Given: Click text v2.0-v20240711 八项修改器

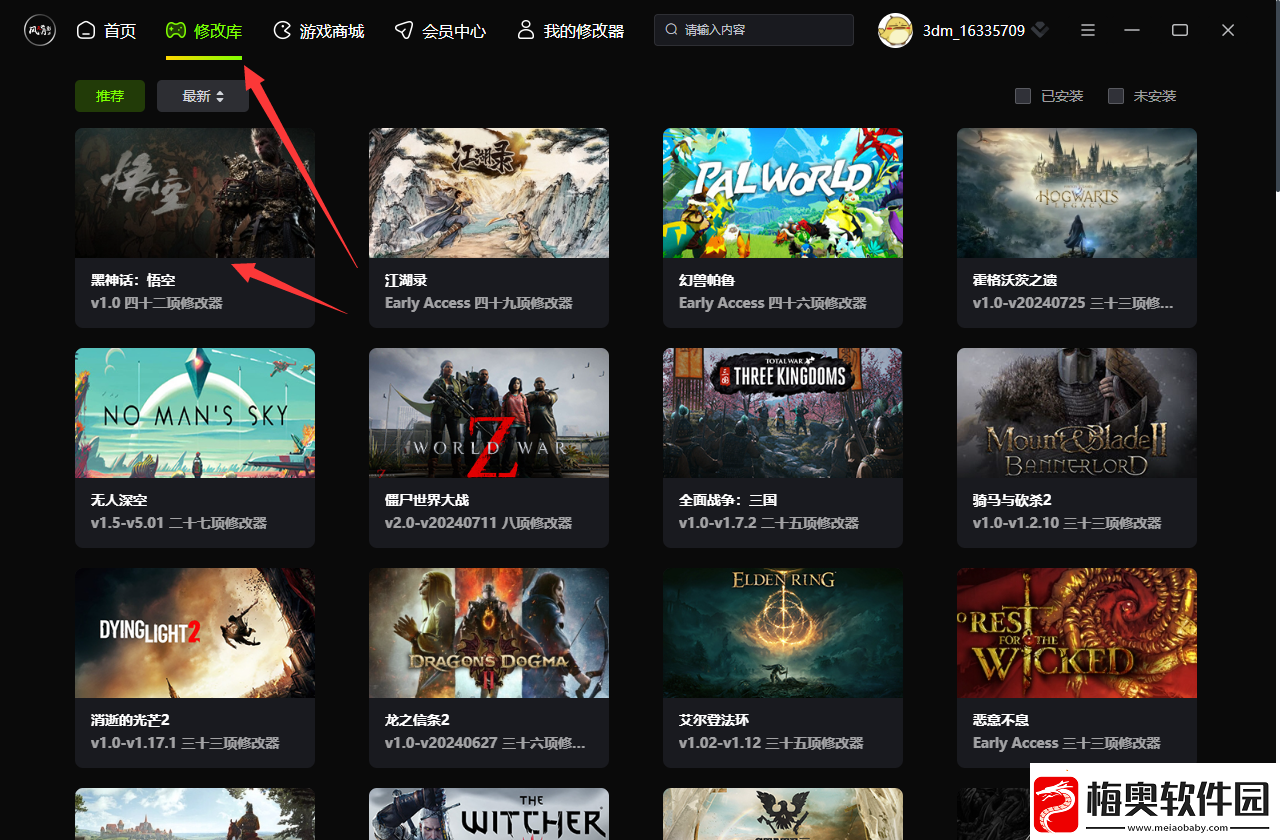Looking at the screenshot, I should 479,523.
